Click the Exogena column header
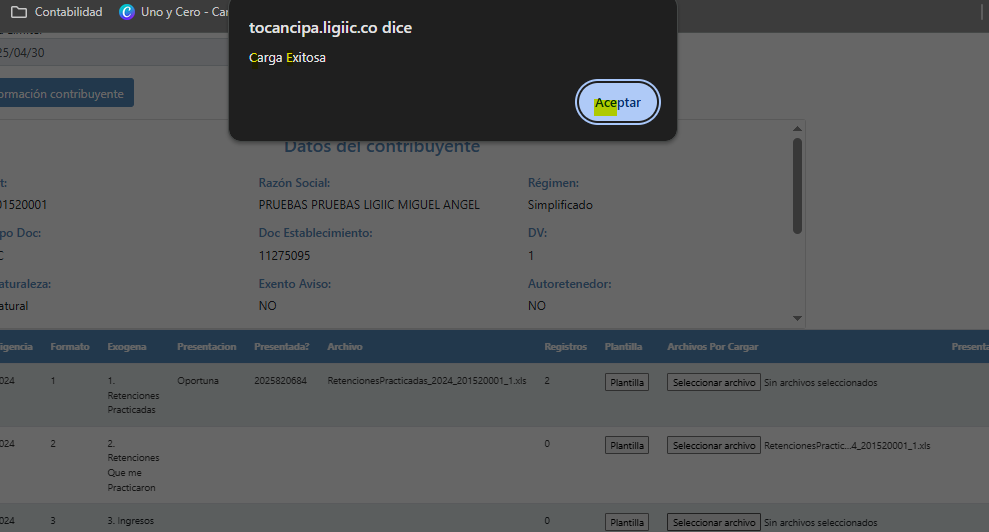This screenshot has width=989, height=532. (x=127, y=346)
